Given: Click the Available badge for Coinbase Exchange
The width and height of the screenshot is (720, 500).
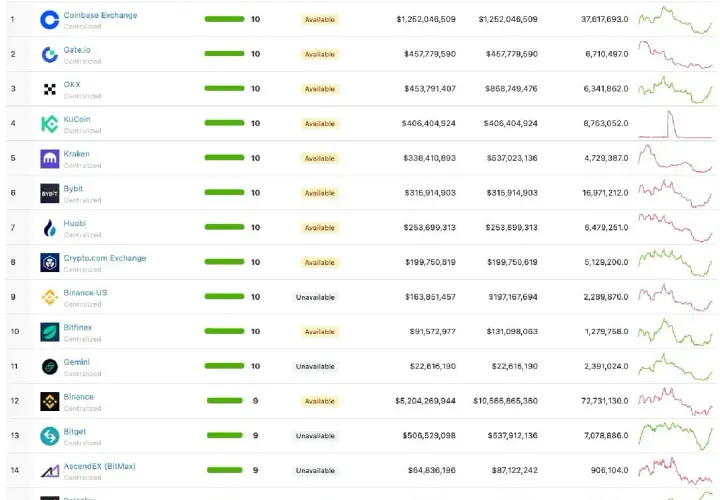Looking at the screenshot, I should [x=320, y=19].
